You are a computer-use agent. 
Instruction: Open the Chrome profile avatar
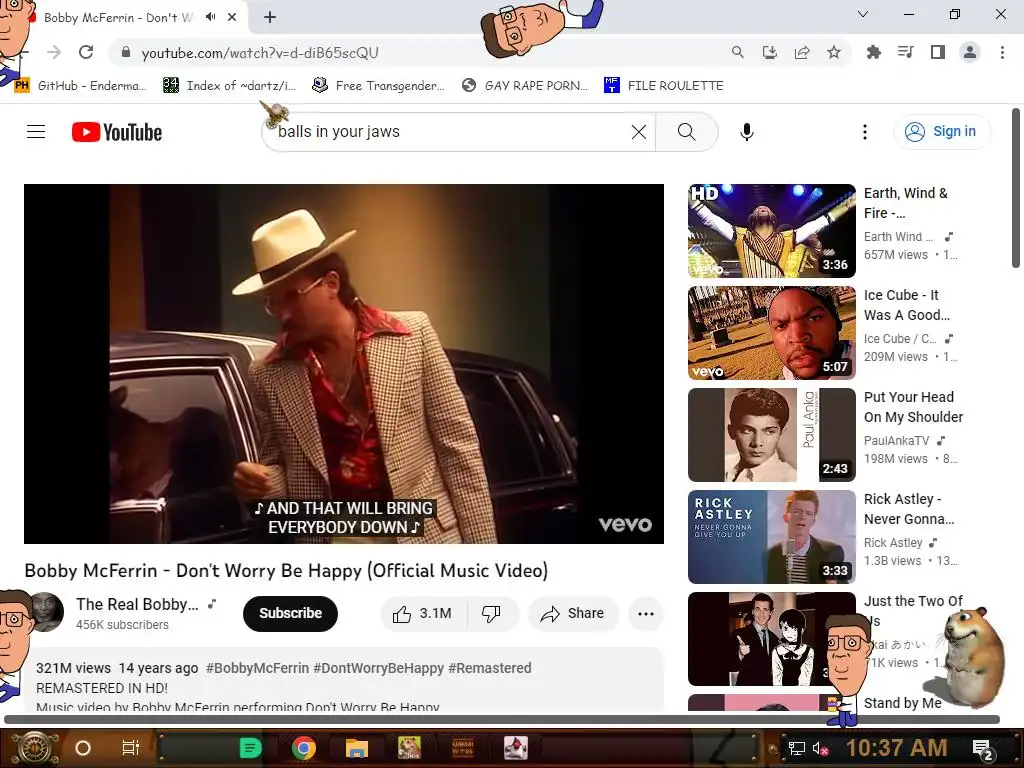[970, 52]
